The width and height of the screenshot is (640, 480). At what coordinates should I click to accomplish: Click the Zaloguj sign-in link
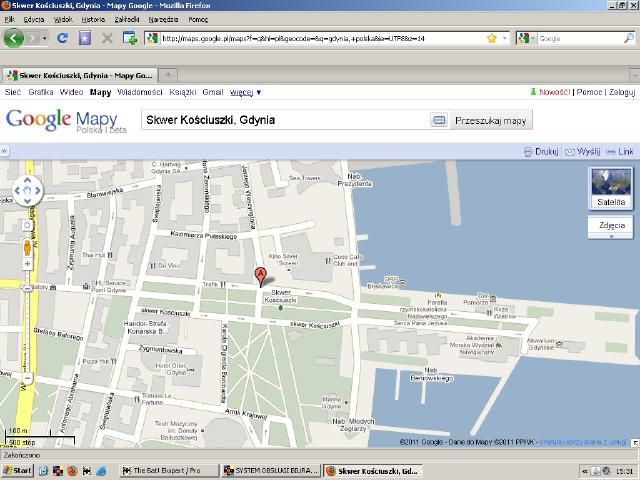622,92
